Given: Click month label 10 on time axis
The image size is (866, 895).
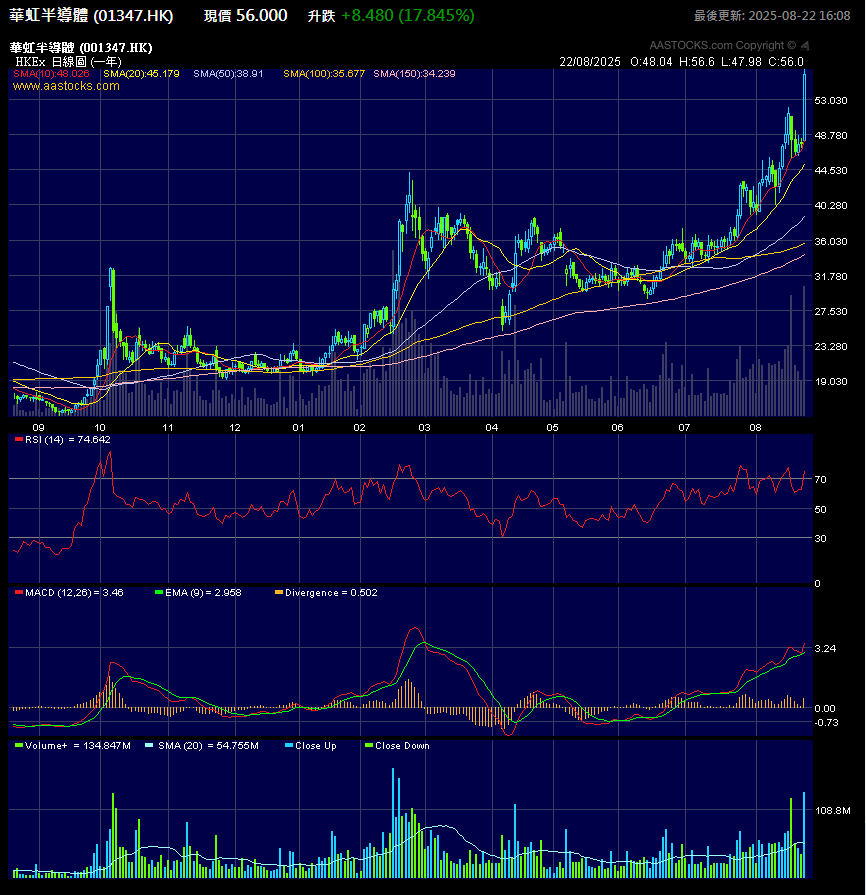Looking at the screenshot, I should coord(100,428).
